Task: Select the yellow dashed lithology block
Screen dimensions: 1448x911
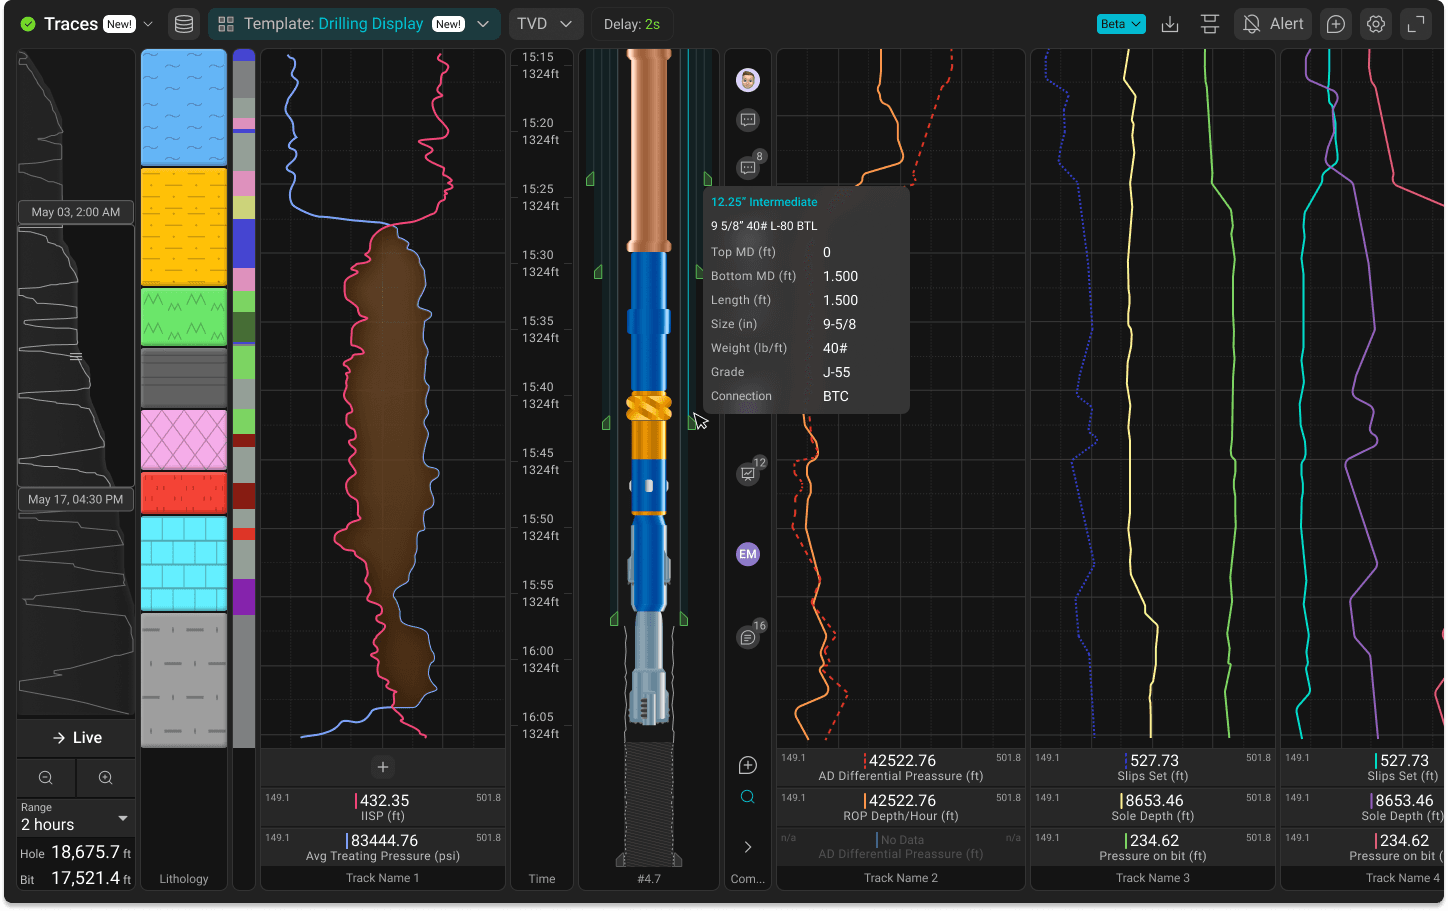Action: point(184,227)
